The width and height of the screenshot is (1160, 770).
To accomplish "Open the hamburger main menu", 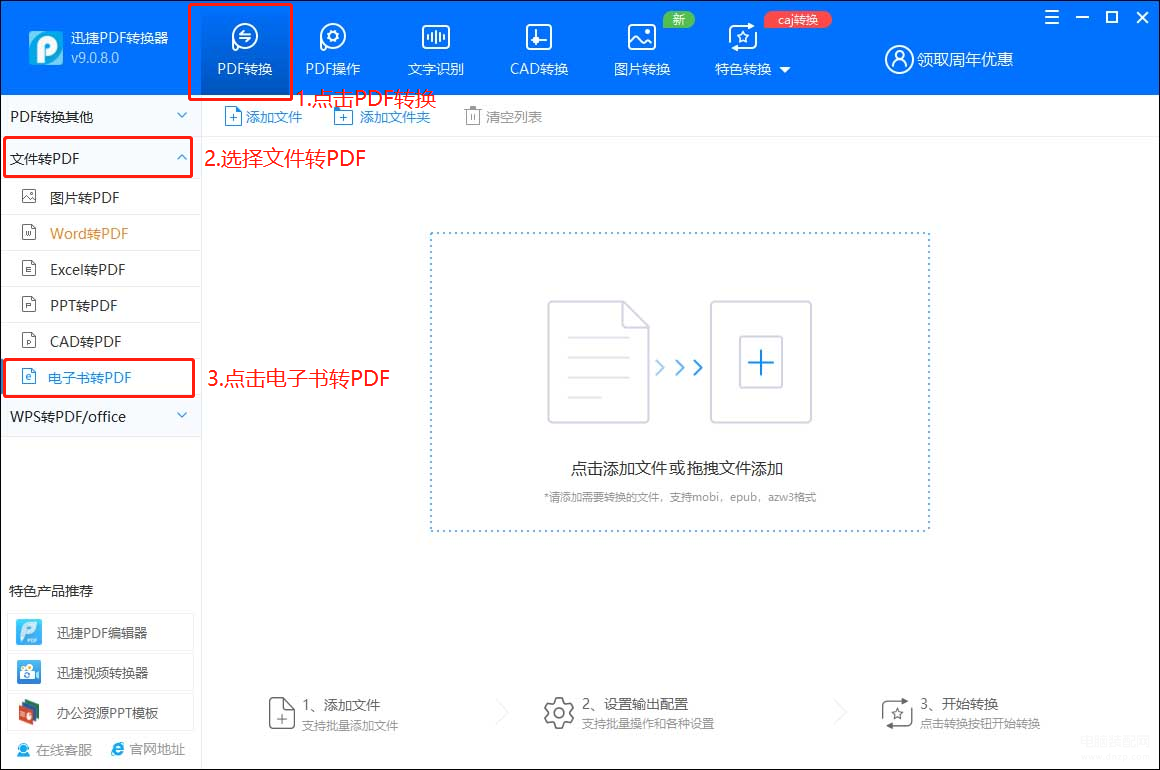I will click(1051, 17).
